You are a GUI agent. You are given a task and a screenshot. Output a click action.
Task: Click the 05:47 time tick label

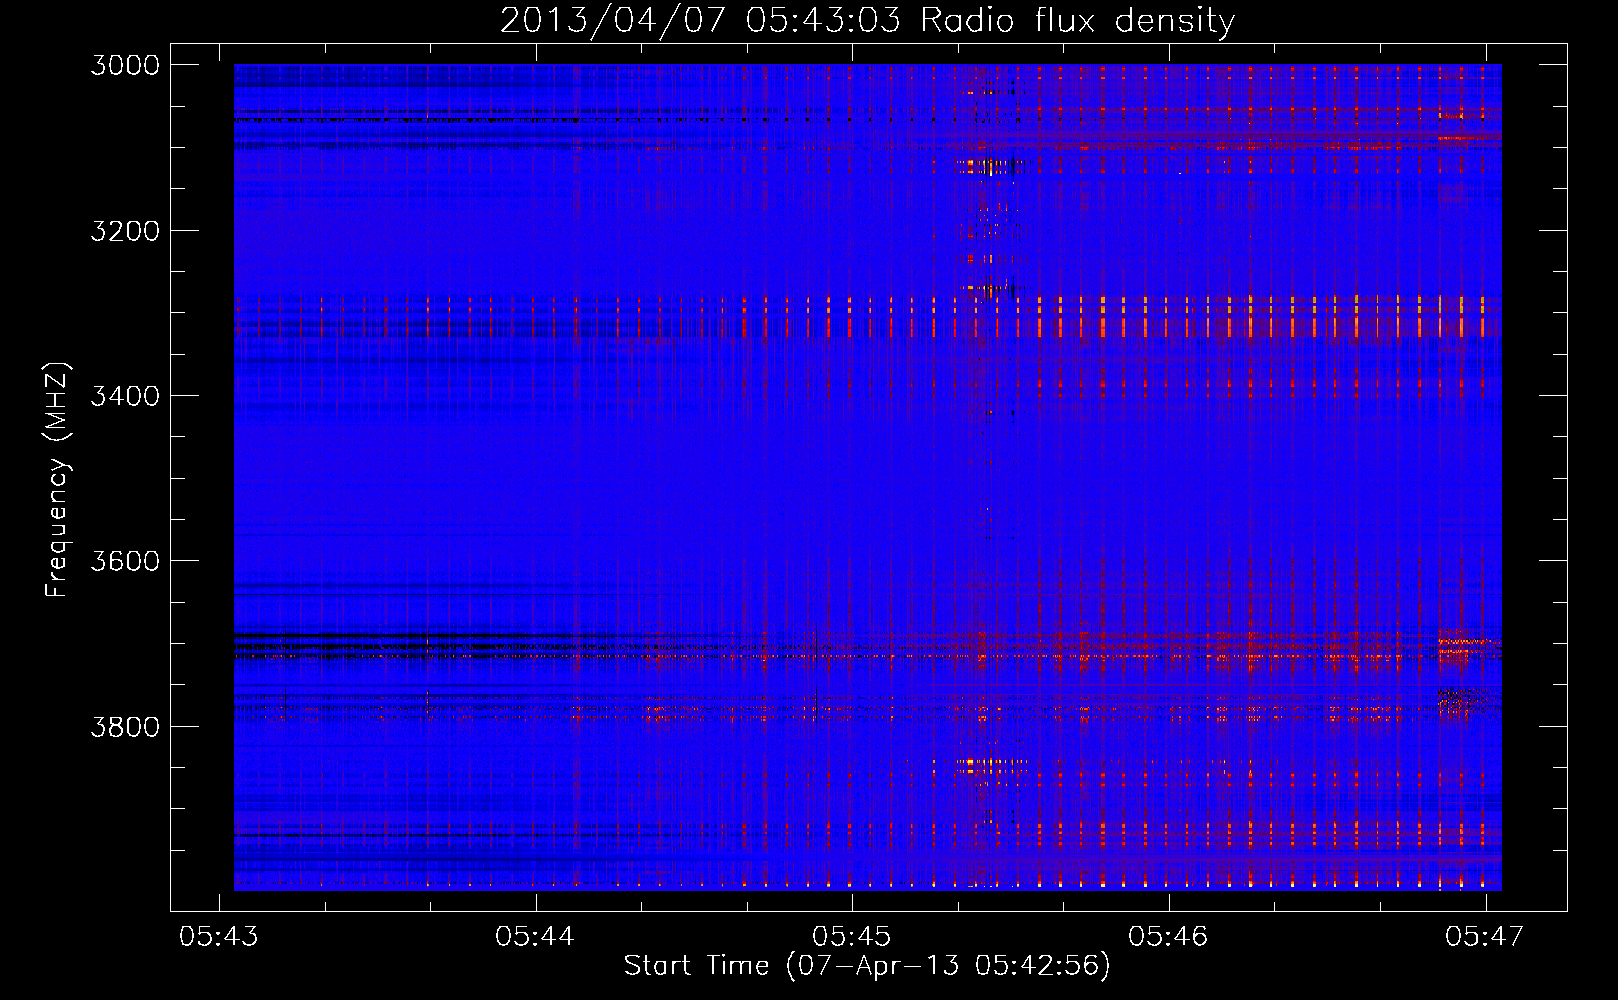[1485, 936]
